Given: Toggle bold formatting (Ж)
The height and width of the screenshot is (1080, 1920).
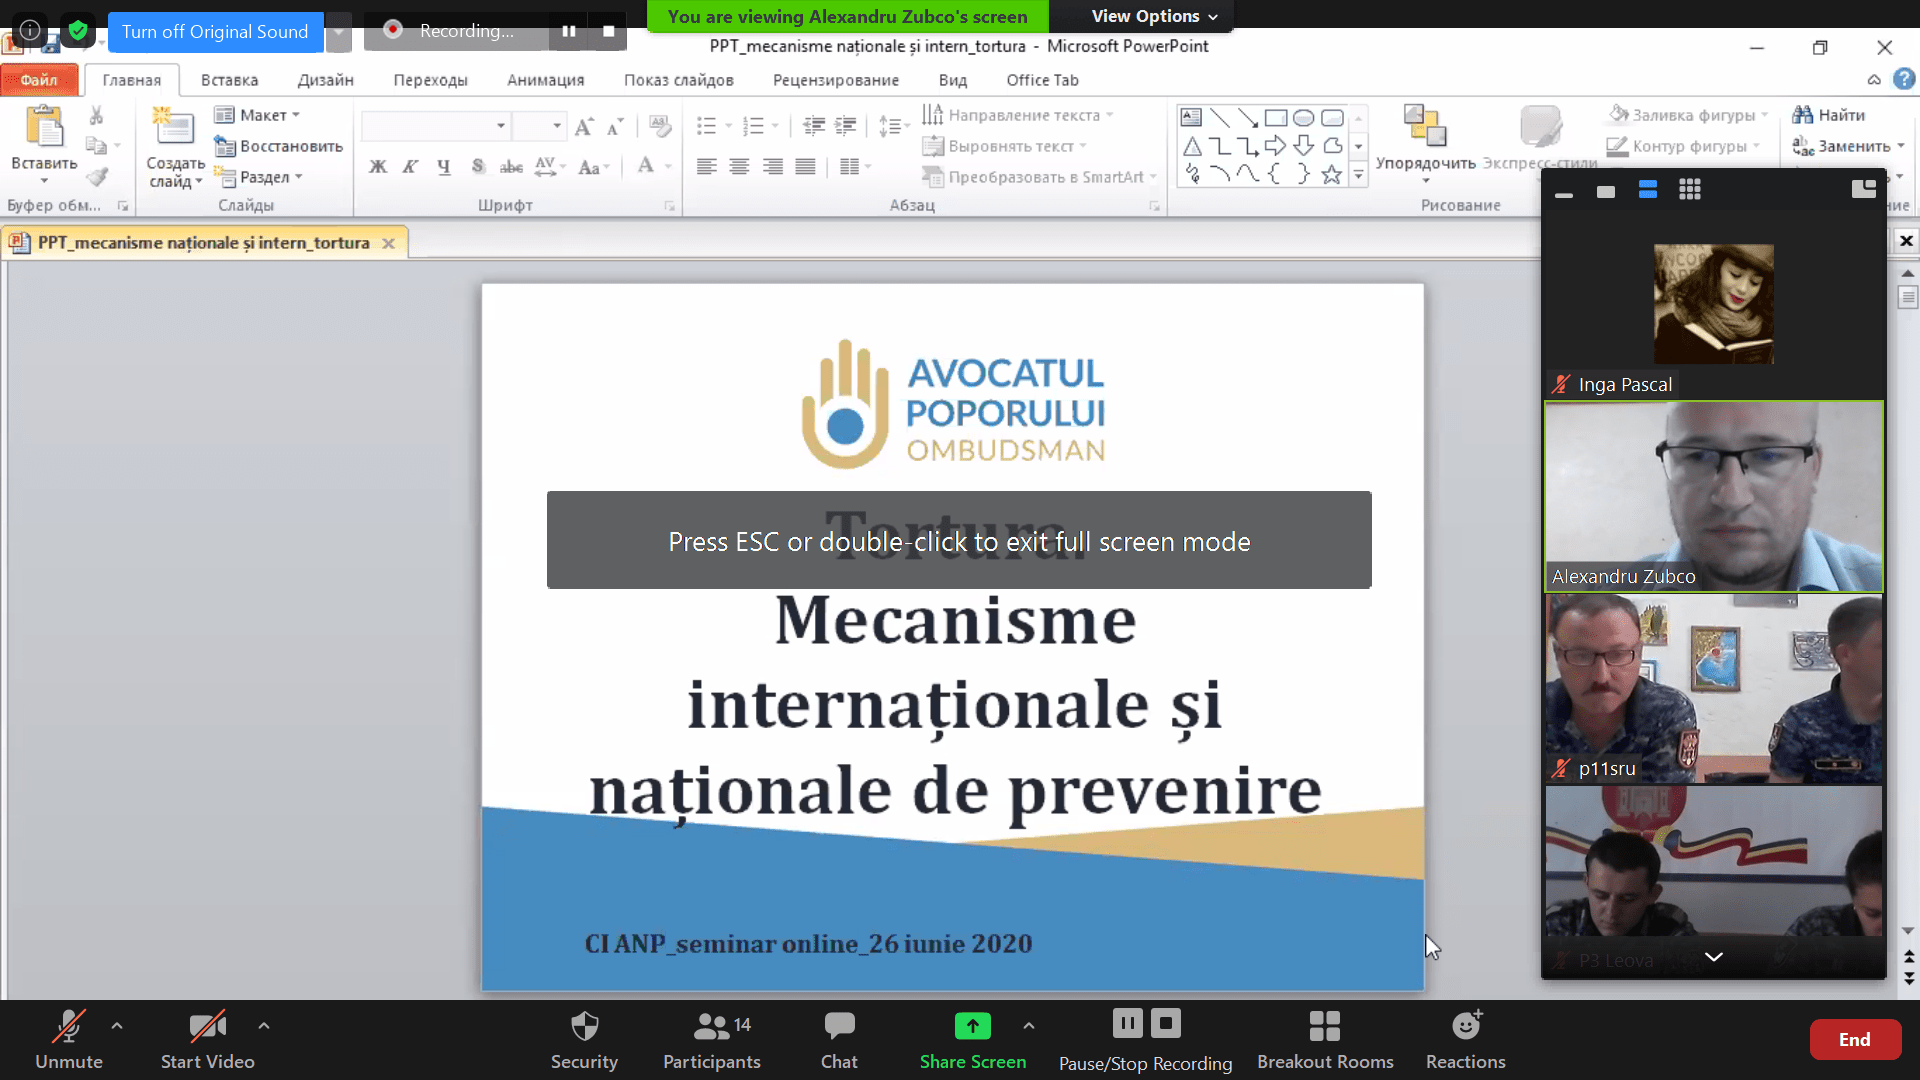Looking at the screenshot, I should pyautogui.click(x=377, y=166).
